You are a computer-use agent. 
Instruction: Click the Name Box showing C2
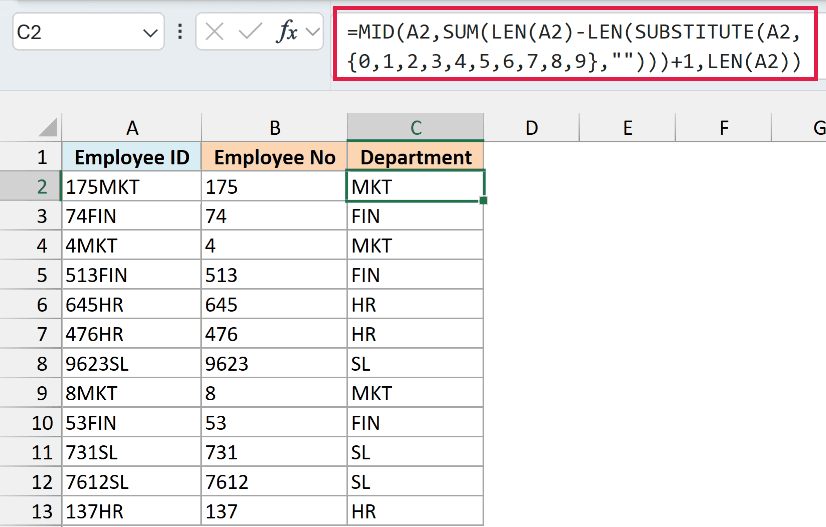(x=88, y=32)
